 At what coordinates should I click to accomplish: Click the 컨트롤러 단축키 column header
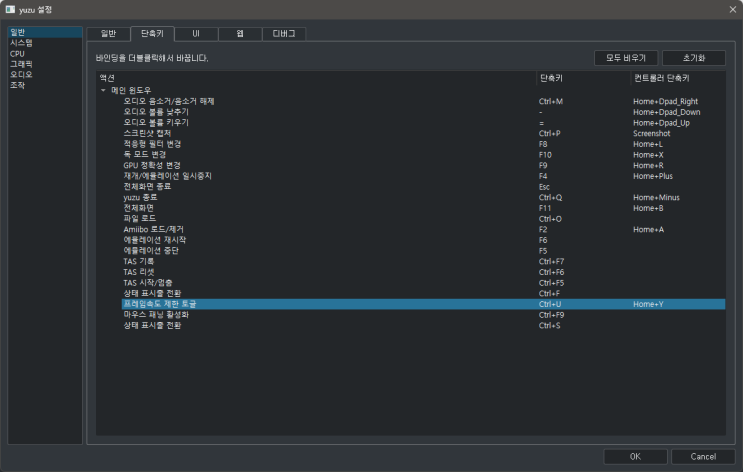click(678, 78)
